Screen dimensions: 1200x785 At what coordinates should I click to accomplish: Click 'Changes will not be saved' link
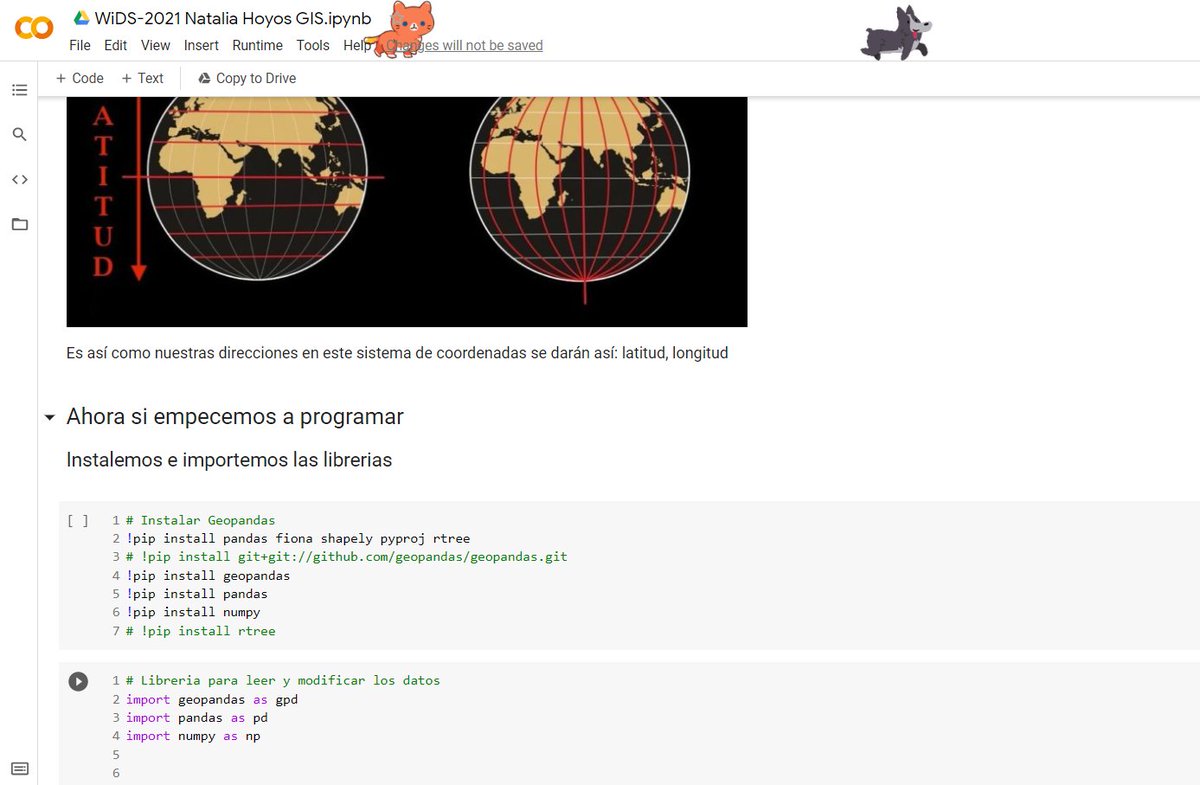click(x=465, y=45)
